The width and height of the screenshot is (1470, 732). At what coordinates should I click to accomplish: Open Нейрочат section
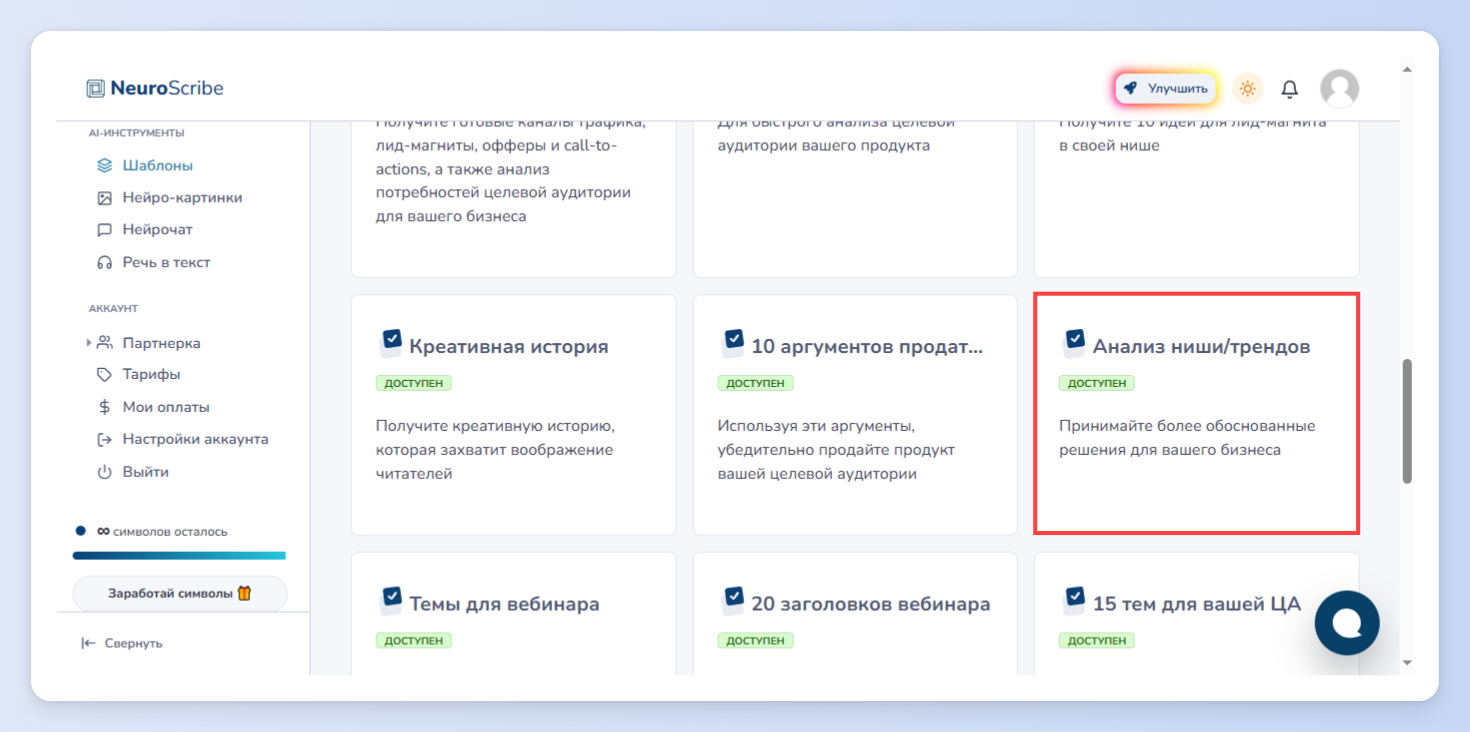pyautogui.click(x=157, y=230)
